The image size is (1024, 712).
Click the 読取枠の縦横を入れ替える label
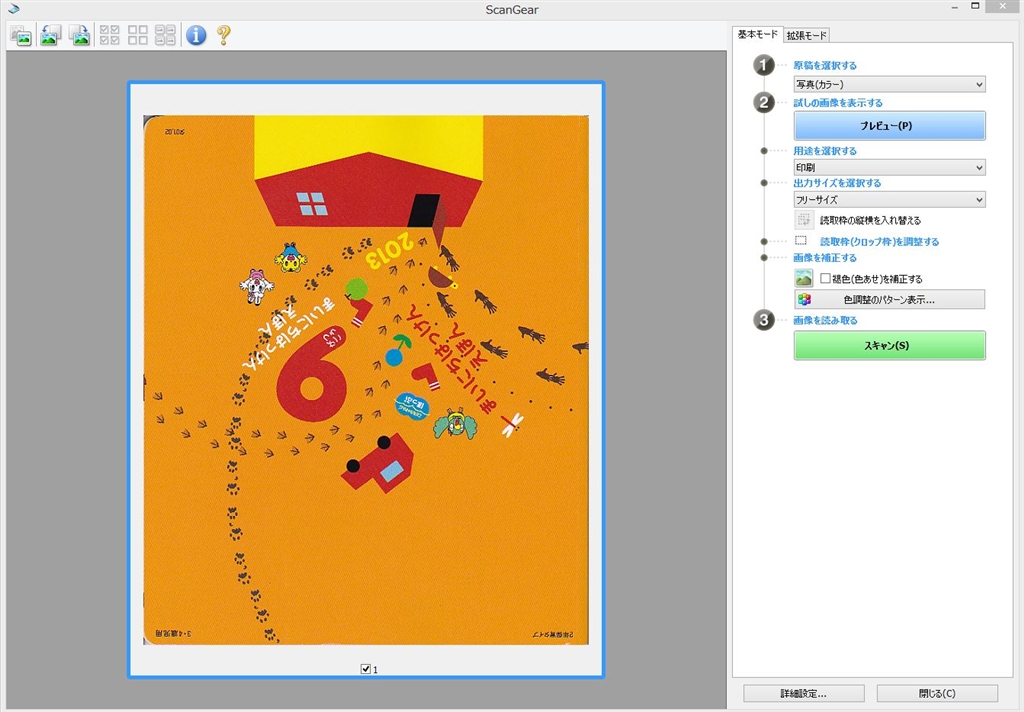click(x=871, y=221)
